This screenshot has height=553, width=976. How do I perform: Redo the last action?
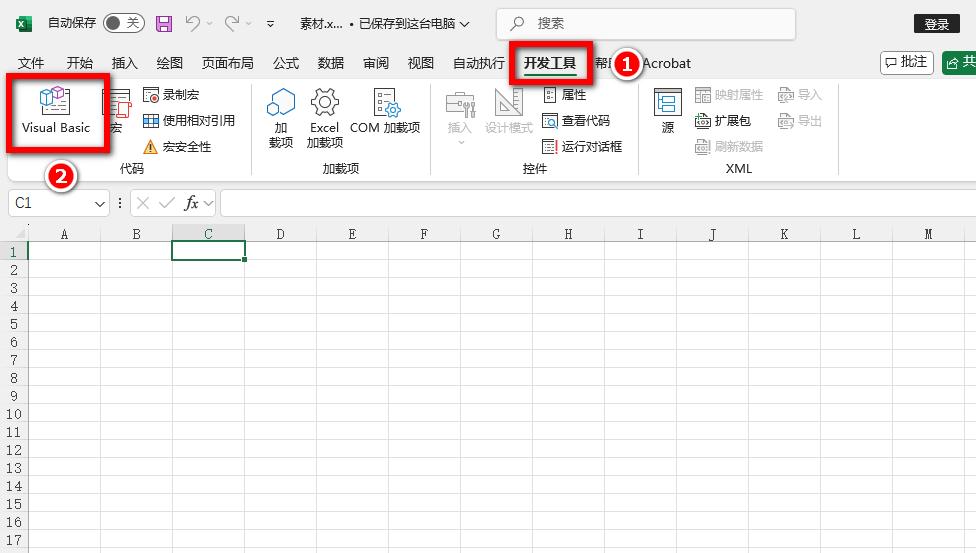tap(232, 24)
